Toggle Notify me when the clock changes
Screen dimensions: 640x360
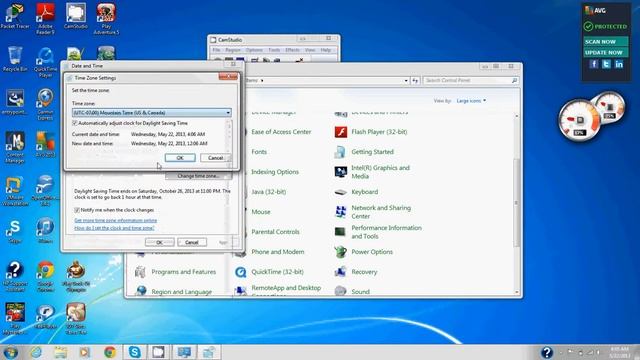[77, 210]
